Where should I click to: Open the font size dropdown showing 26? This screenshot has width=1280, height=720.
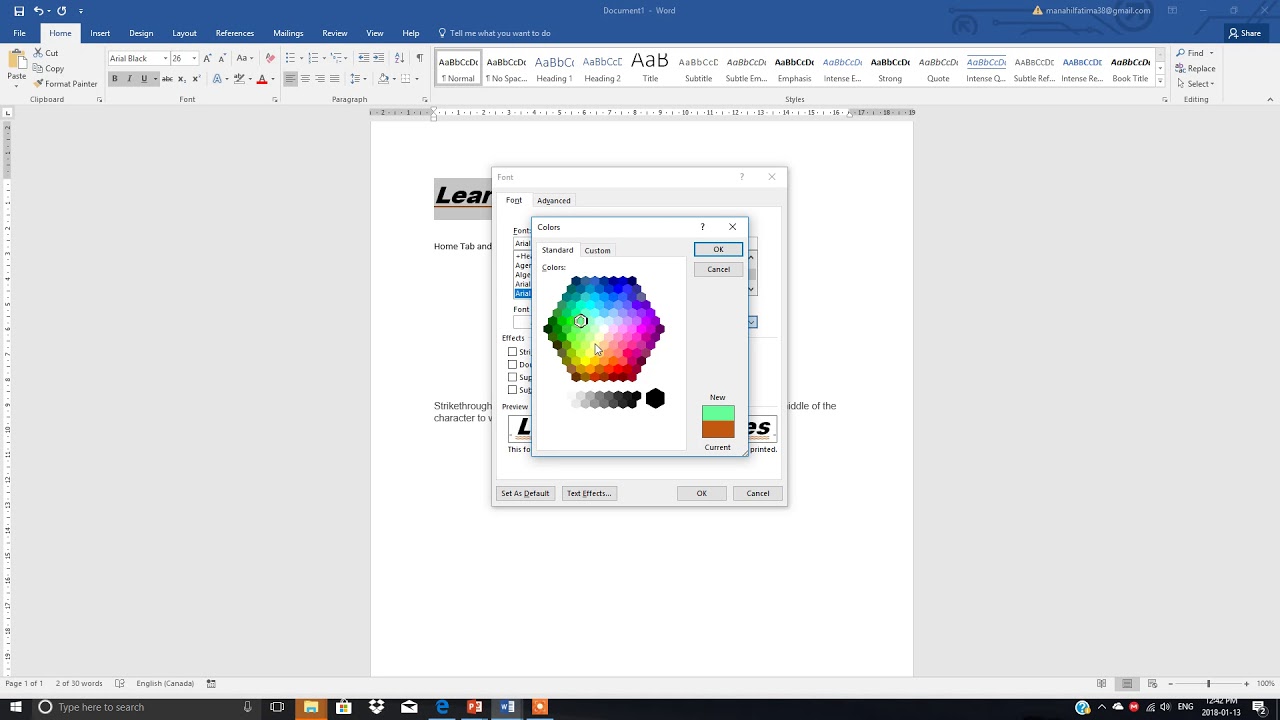click(x=194, y=58)
